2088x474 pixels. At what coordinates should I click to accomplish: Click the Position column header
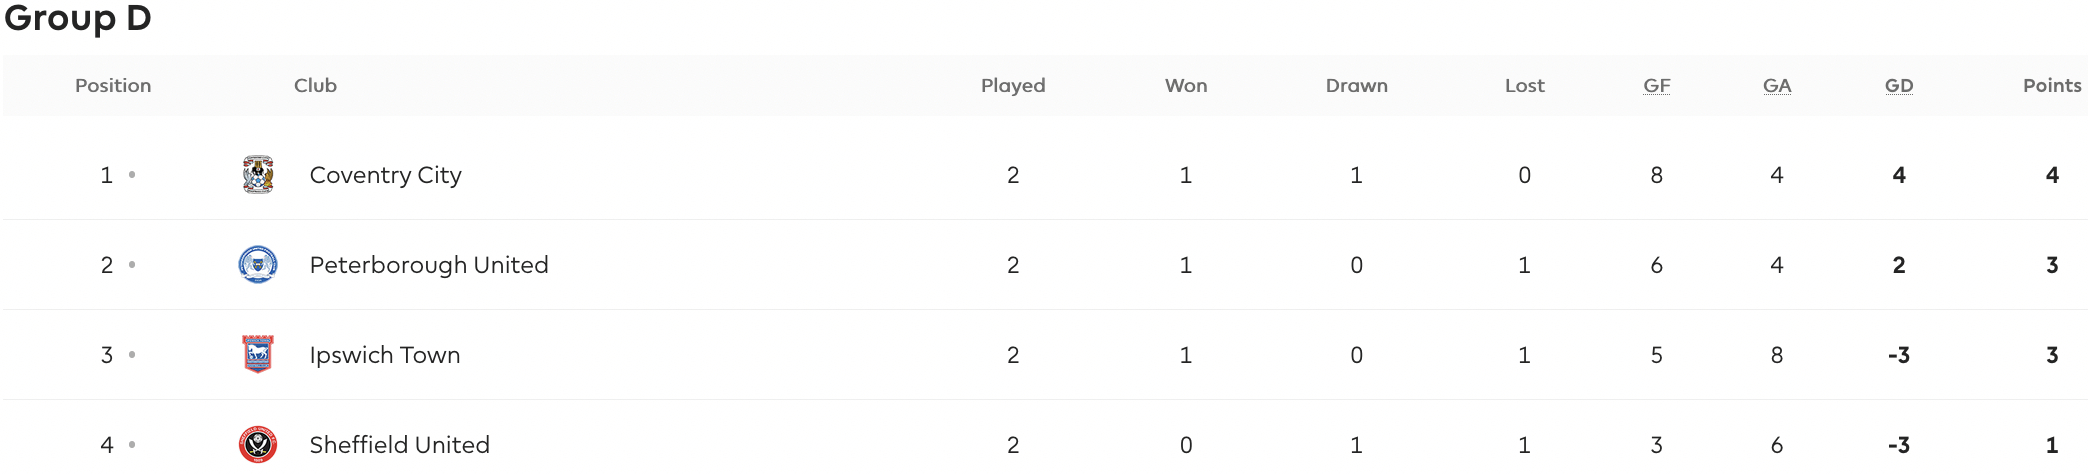click(x=113, y=86)
